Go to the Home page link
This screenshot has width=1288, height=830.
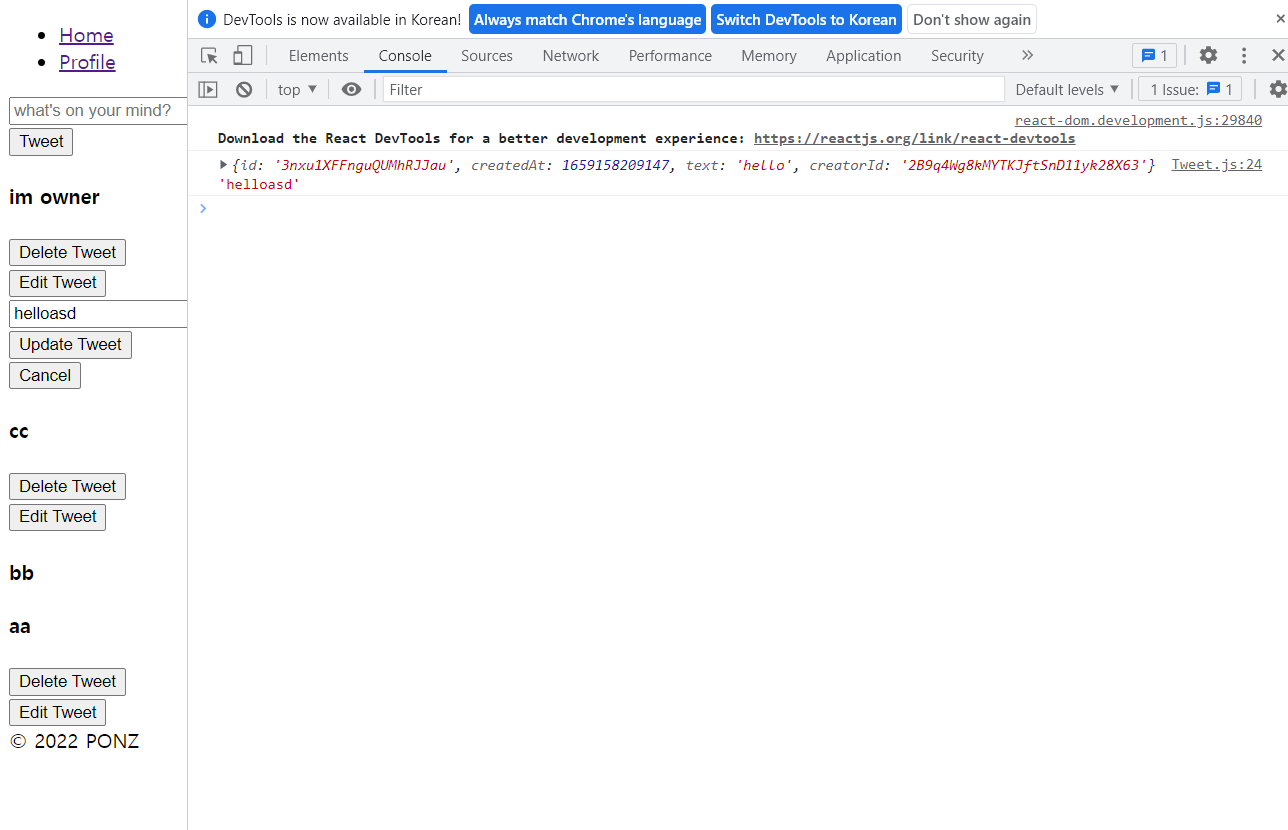[x=86, y=35]
